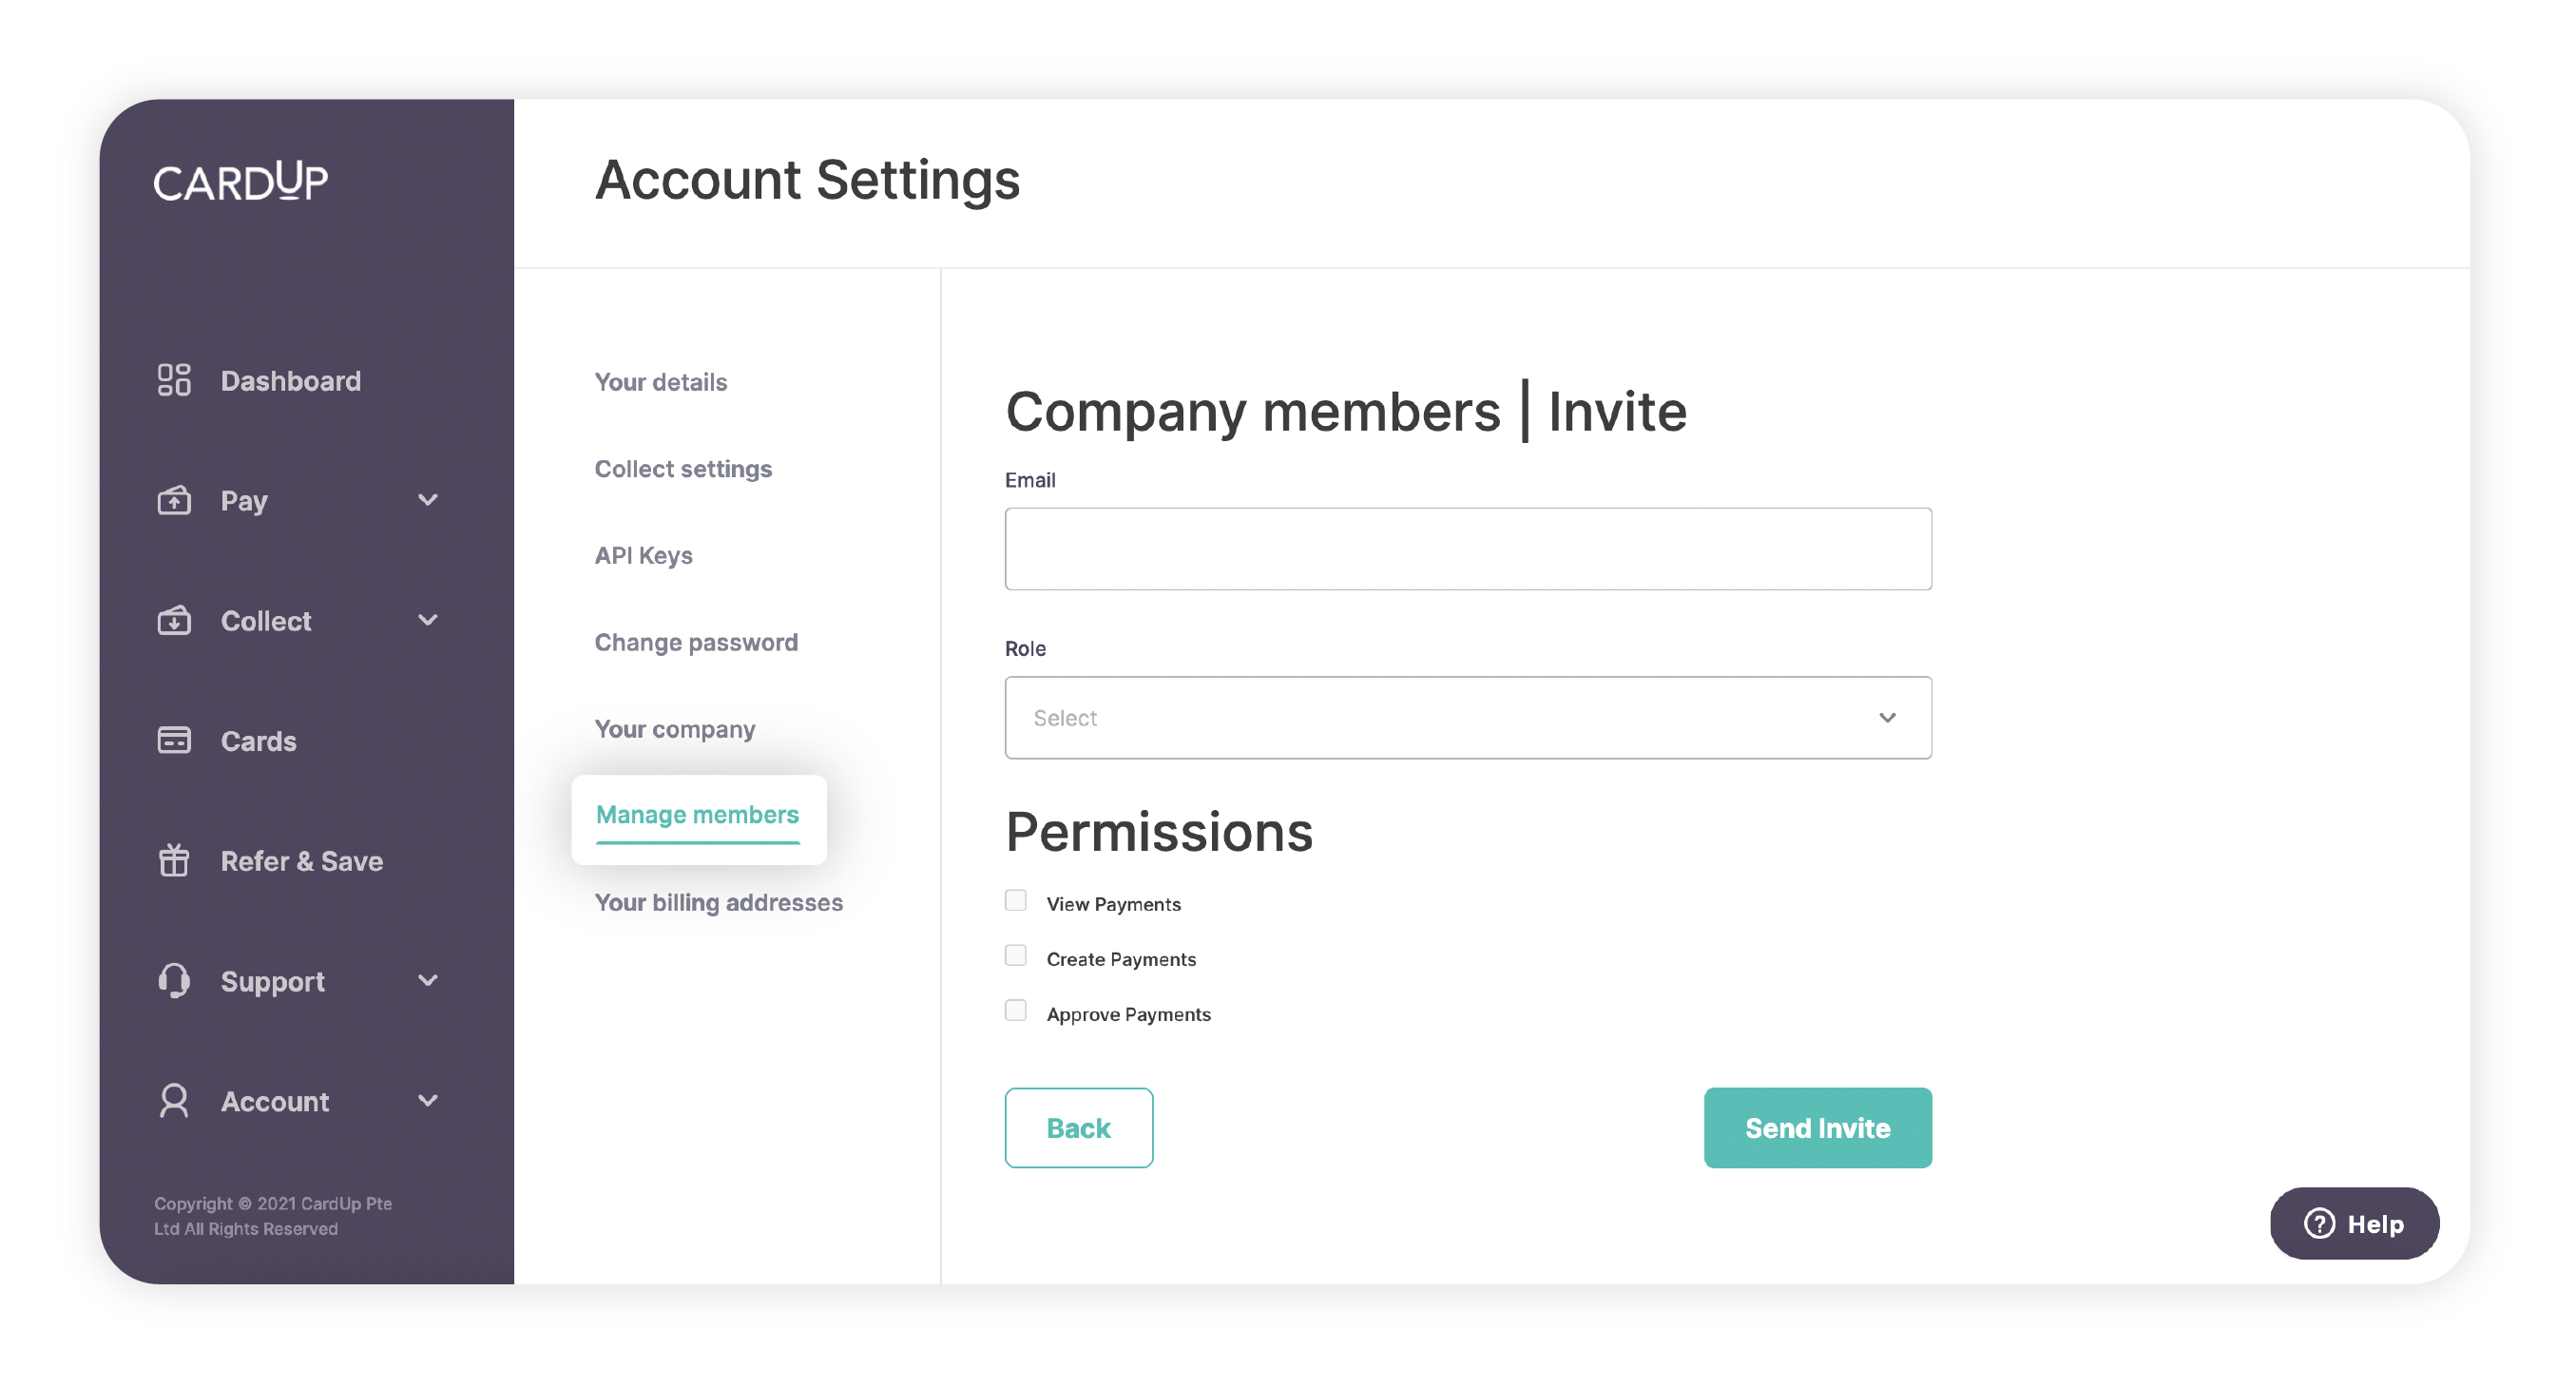Go to Your details settings
The width and height of the screenshot is (2576, 1387).
click(660, 382)
